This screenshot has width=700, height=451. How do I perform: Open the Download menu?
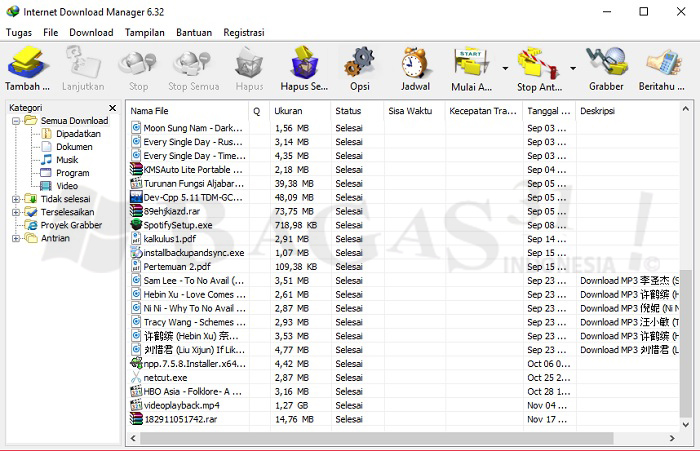91,33
